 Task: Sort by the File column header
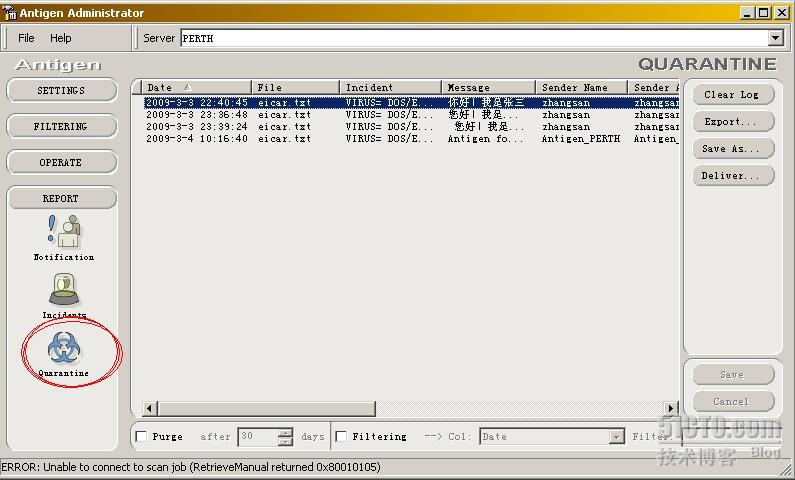pos(296,87)
